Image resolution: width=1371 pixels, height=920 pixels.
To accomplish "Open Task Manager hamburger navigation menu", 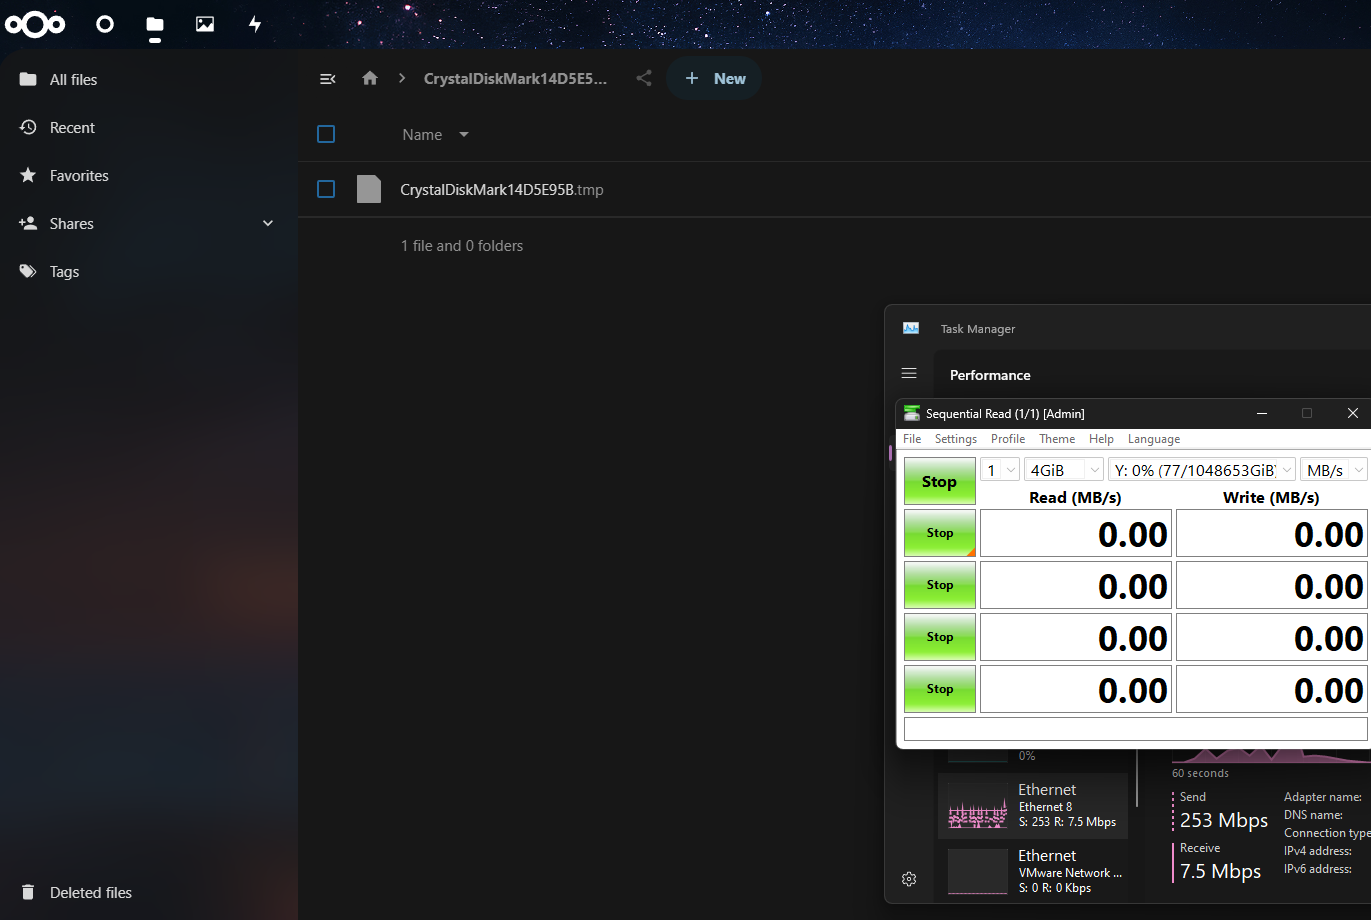I will tap(909, 373).
